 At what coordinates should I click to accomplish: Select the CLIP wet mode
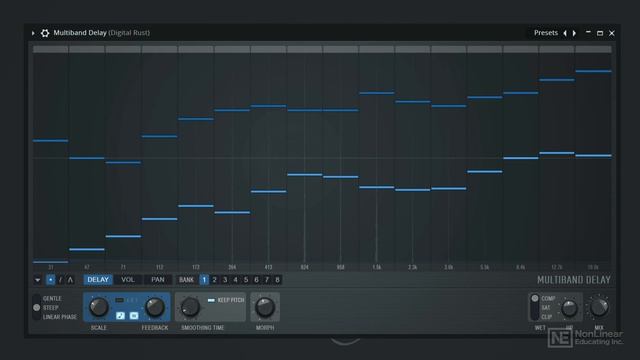click(547, 317)
